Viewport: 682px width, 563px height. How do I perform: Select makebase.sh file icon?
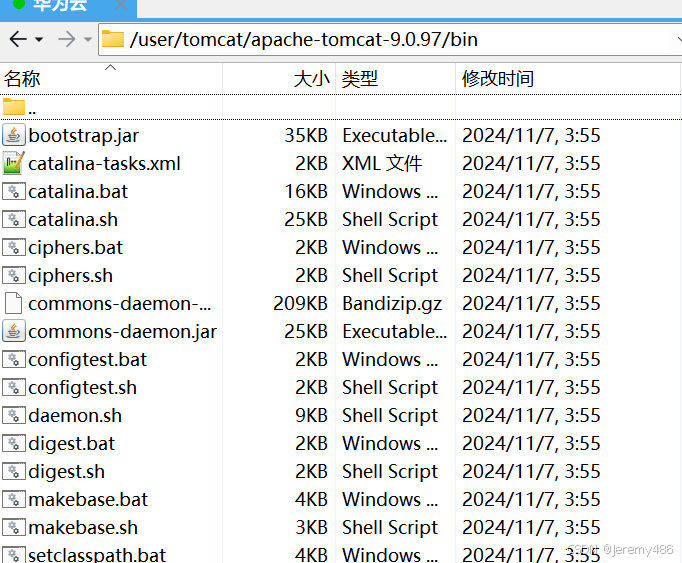point(13,527)
